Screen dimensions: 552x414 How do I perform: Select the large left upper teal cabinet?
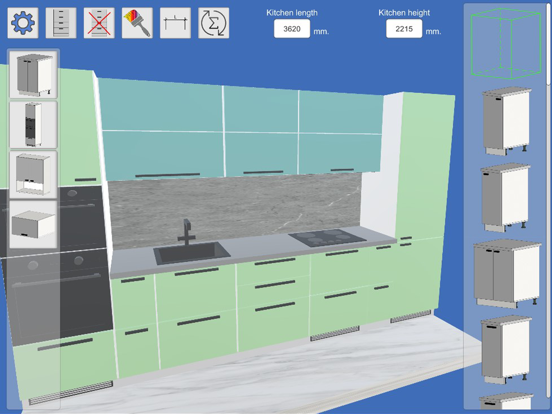[162, 129]
